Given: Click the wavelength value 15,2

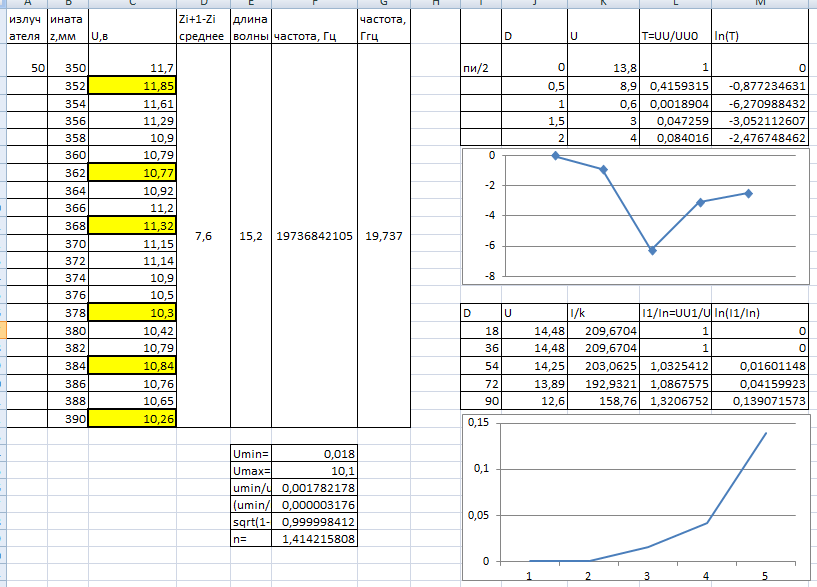Looking at the screenshot, I should [x=251, y=236].
